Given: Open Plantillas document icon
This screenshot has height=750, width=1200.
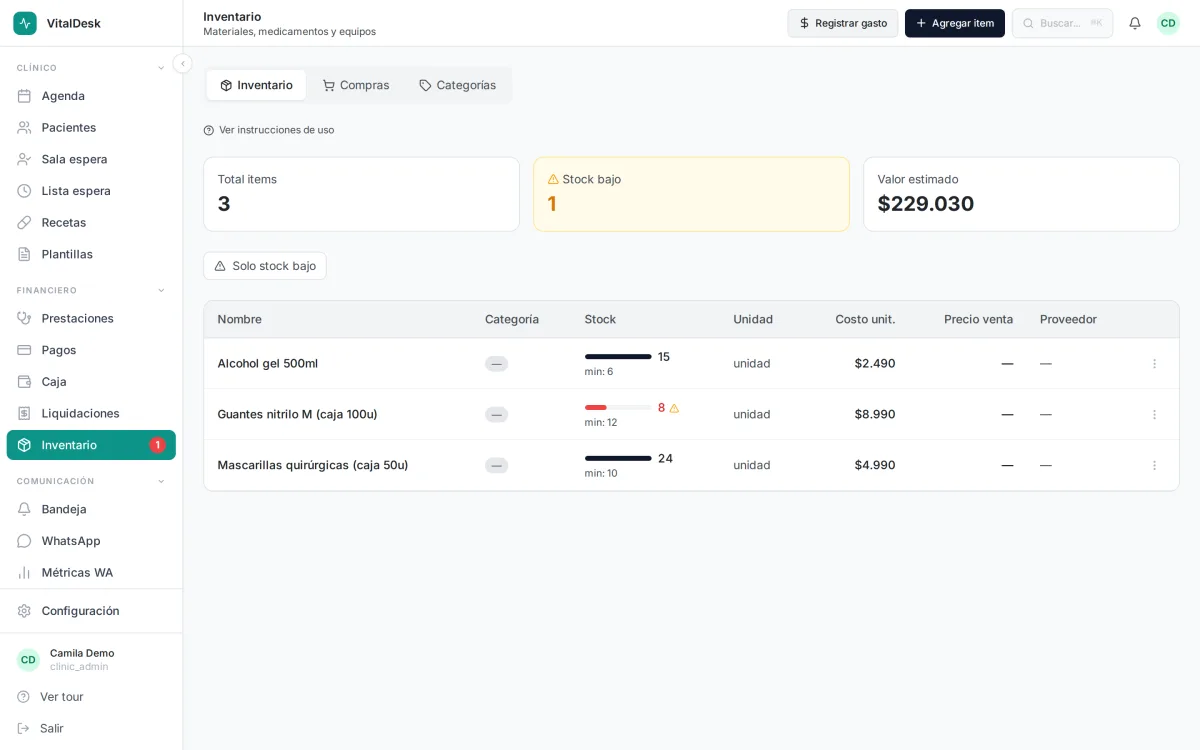Looking at the screenshot, I should pyautogui.click(x=24, y=254).
